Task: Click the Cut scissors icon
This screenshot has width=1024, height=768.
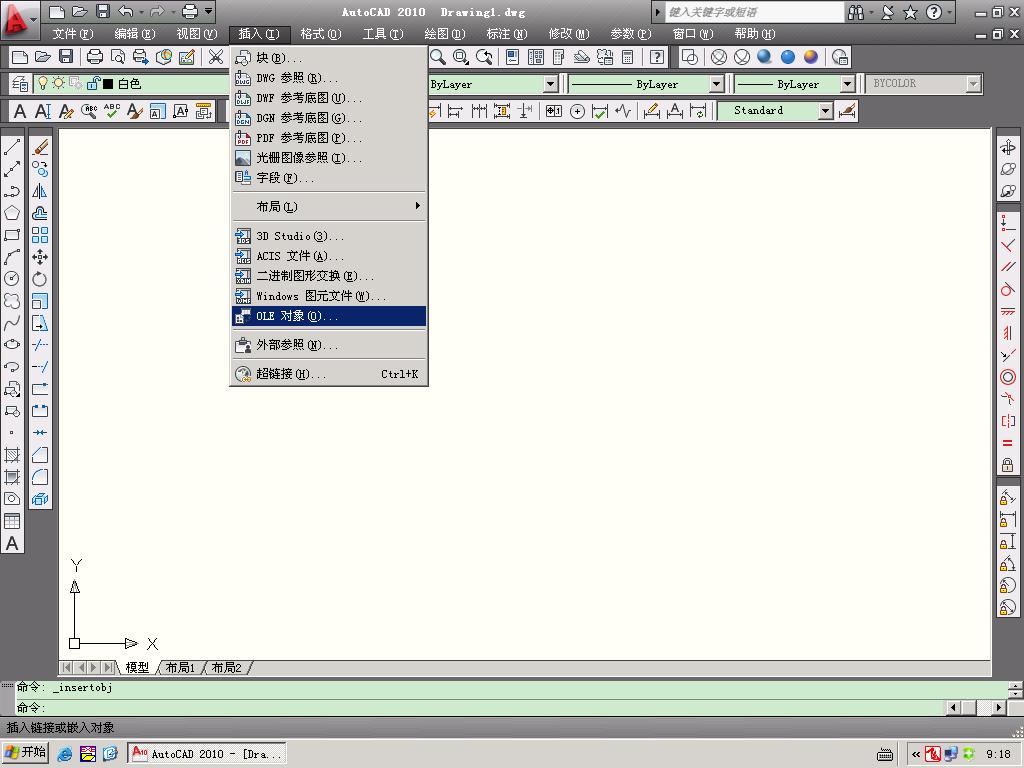Action: (216, 57)
